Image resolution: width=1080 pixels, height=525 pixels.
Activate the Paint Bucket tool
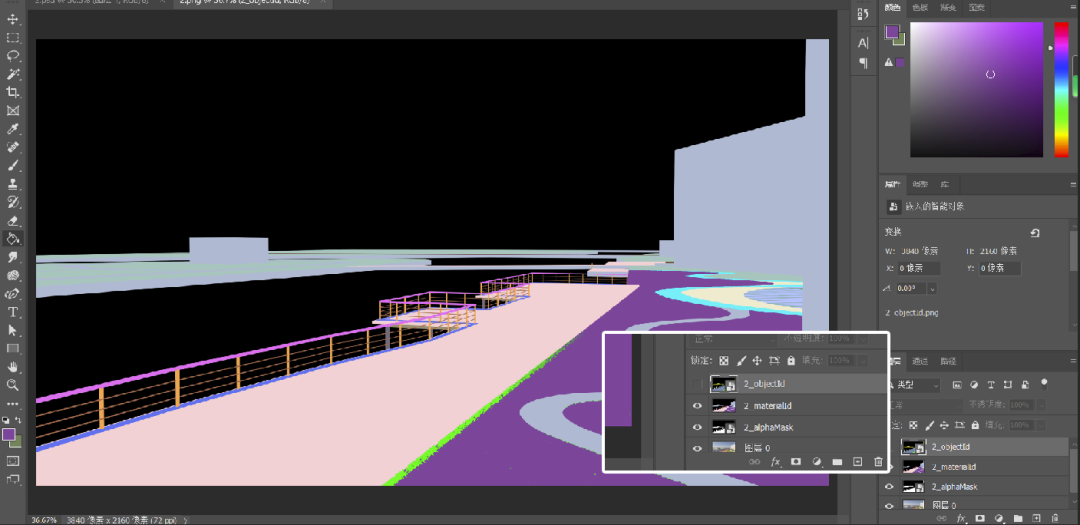pos(13,239)
